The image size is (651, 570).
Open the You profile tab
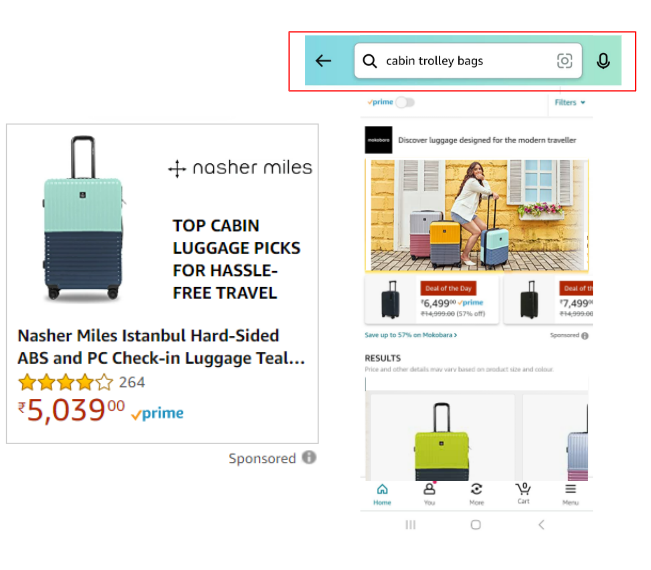point(429,494)
